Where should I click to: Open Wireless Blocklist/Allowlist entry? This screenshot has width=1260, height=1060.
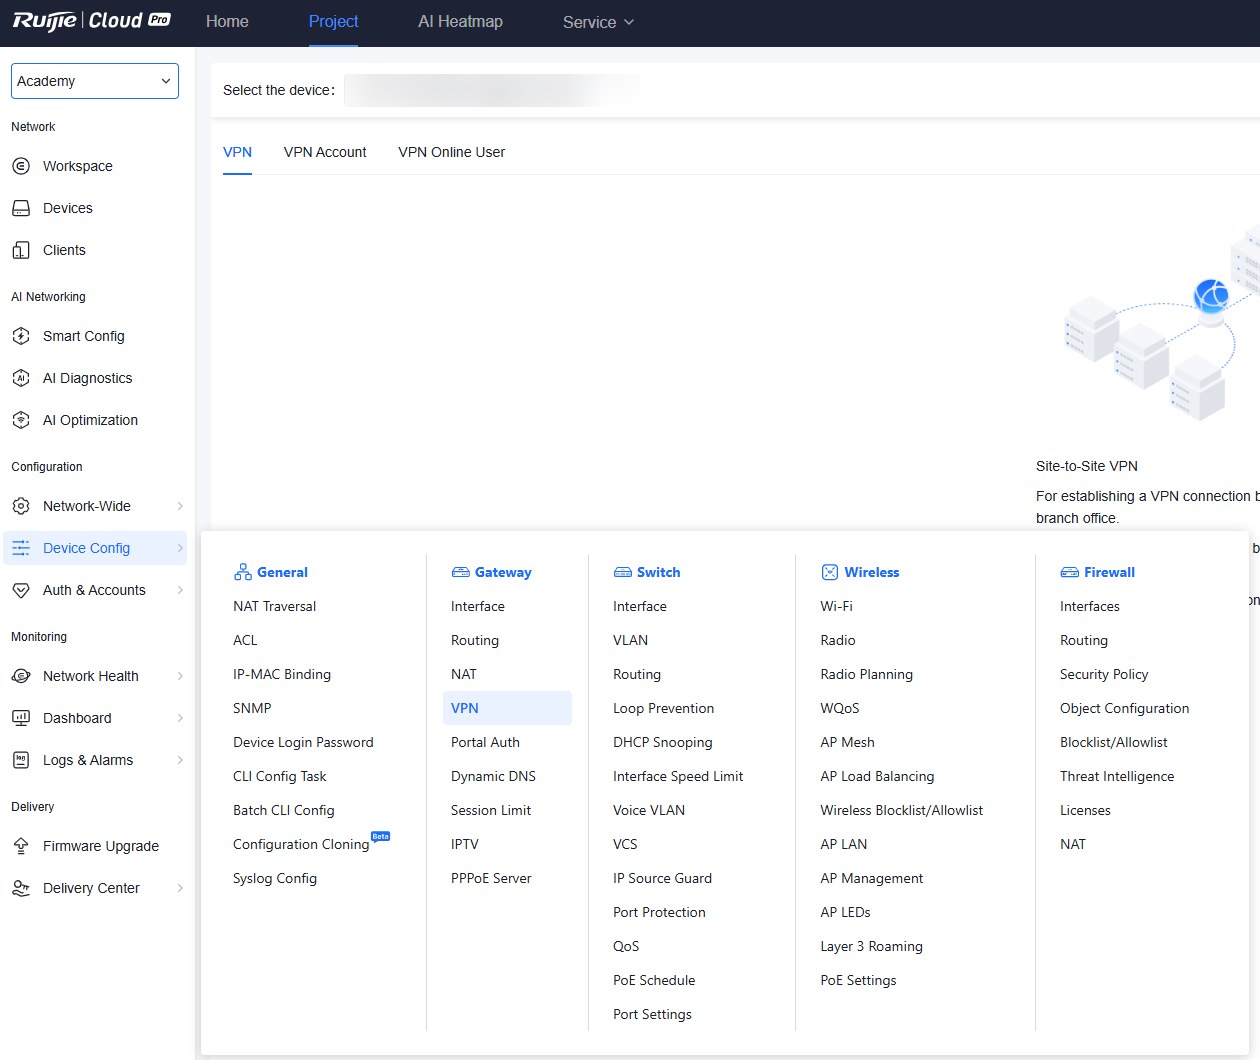901,810
